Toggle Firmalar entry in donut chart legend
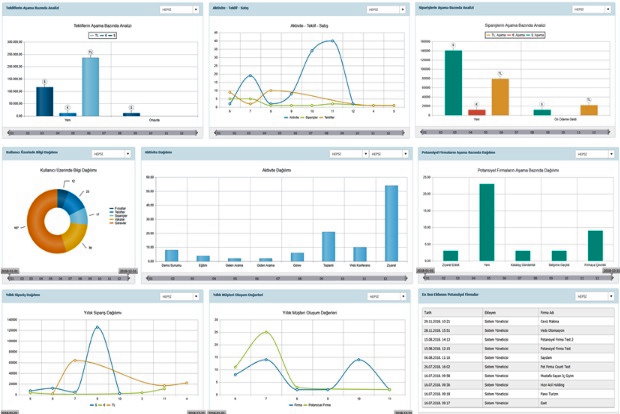620x414 pixels. [112, 208]
